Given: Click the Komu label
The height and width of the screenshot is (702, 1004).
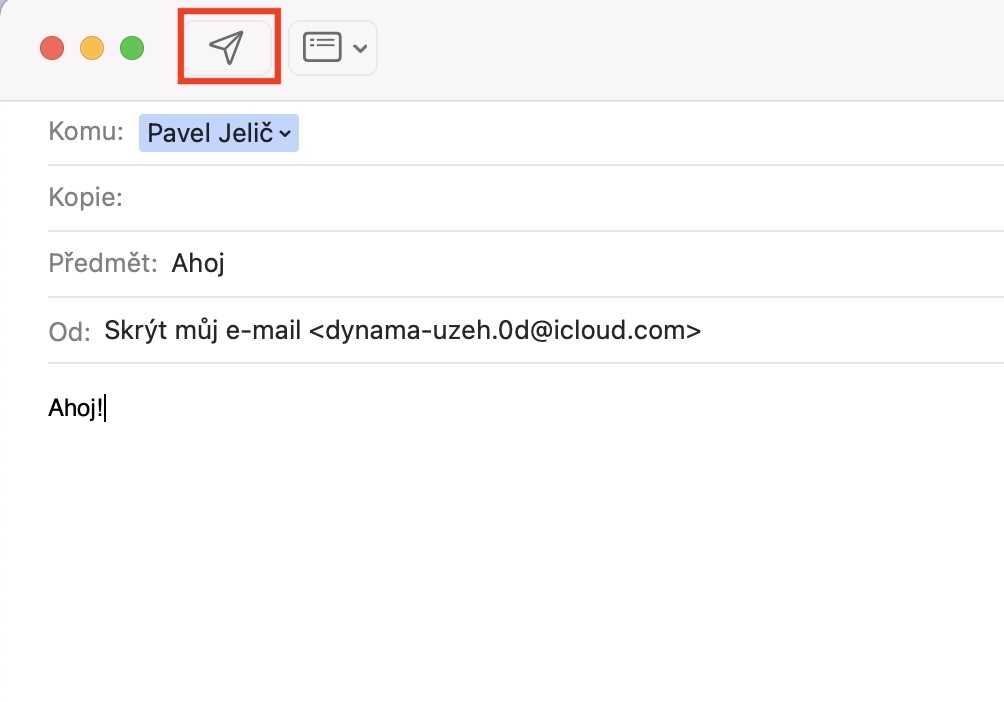Looking at the screenshot, I should click(86, 132).
